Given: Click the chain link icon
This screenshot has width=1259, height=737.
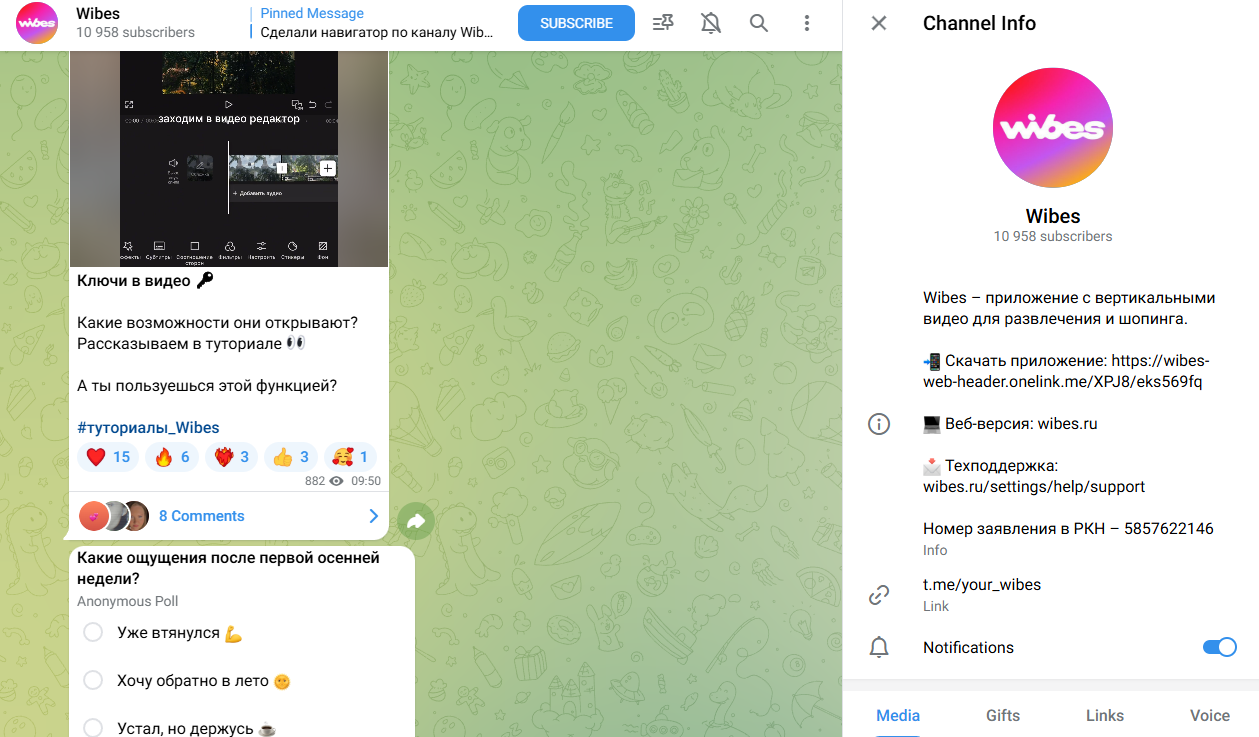Looking at the screenshot, I should [x=879, y=595].
